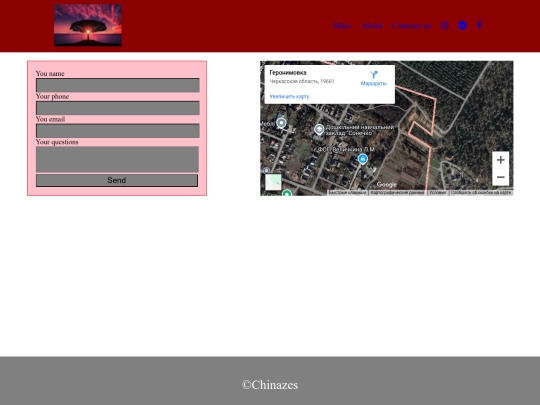Viewport: 540px width, 405px height.
Task: Click the Геронимовка place title
Action: pos(288,73)
